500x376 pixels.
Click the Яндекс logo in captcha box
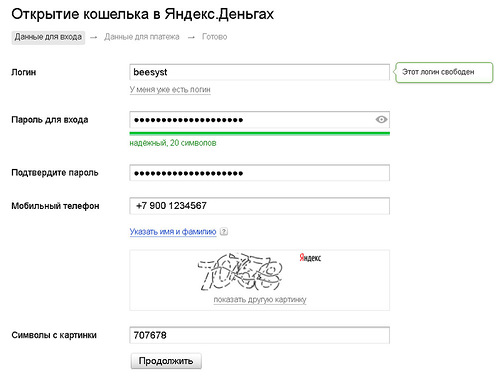pos(310,257)
